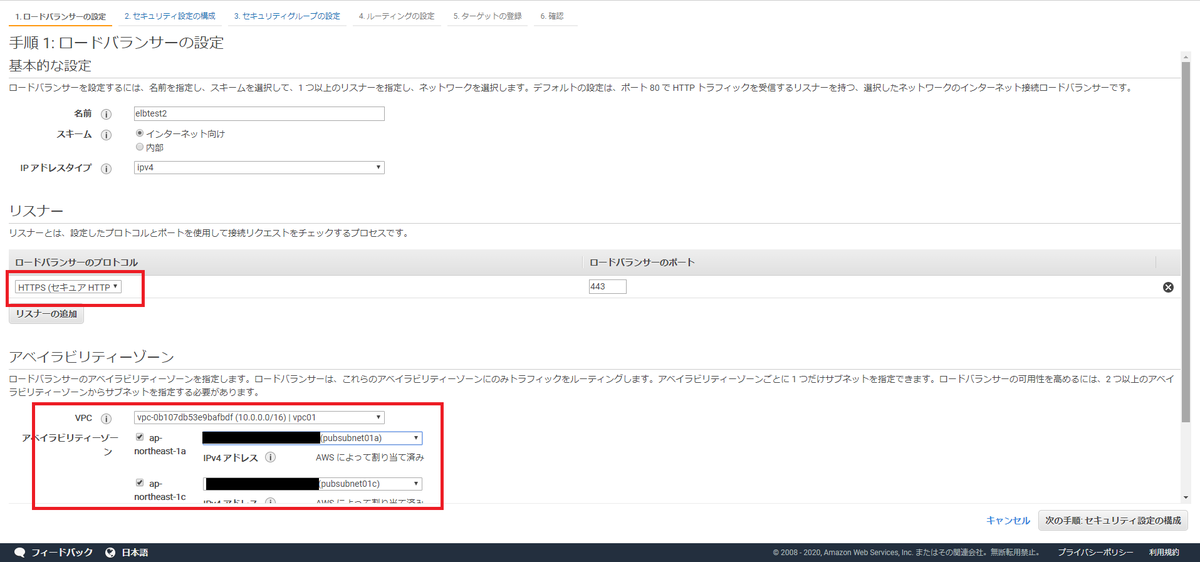The height and width of the screenshot is (562, 1200).
Task: Open the プライバシーポリシー link
Action: [1096, 552]
